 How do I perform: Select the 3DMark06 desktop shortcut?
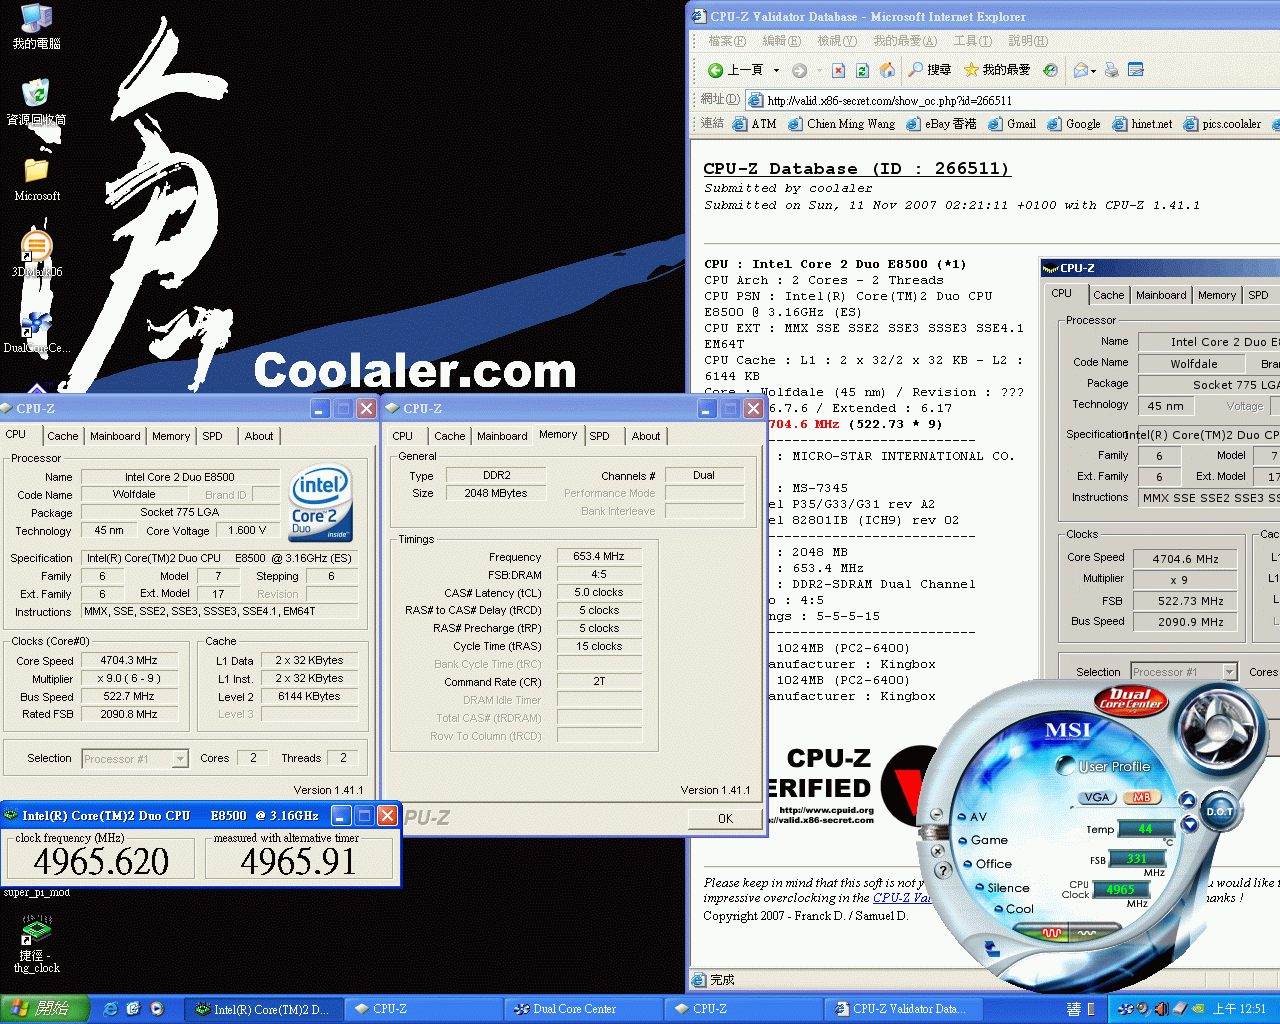[x=37, y=254]
